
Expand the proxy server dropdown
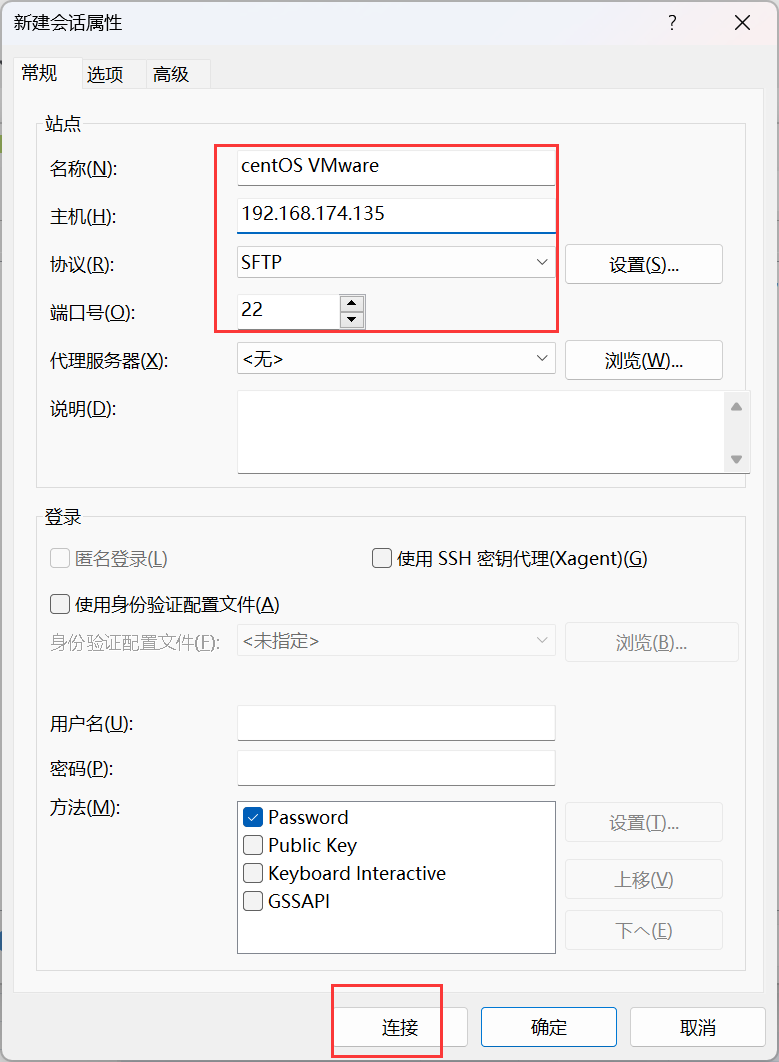(x=396, y=359)
